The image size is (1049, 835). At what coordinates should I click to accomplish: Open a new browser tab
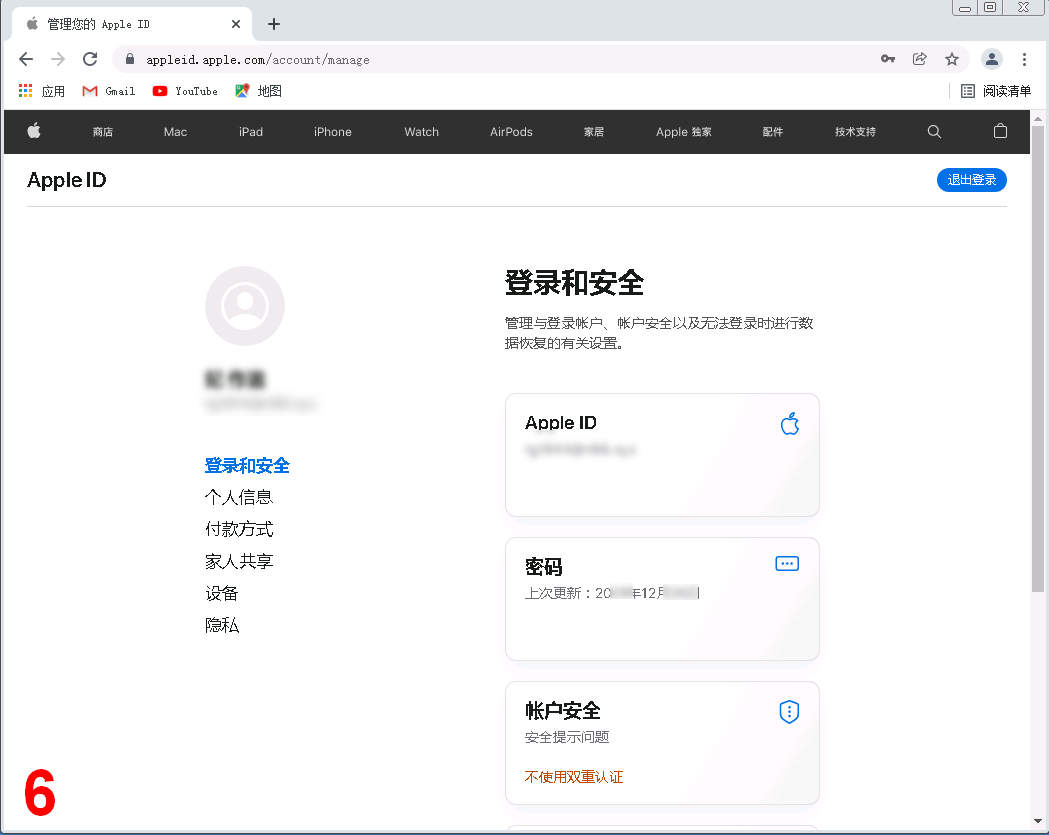tap(274, 24)
